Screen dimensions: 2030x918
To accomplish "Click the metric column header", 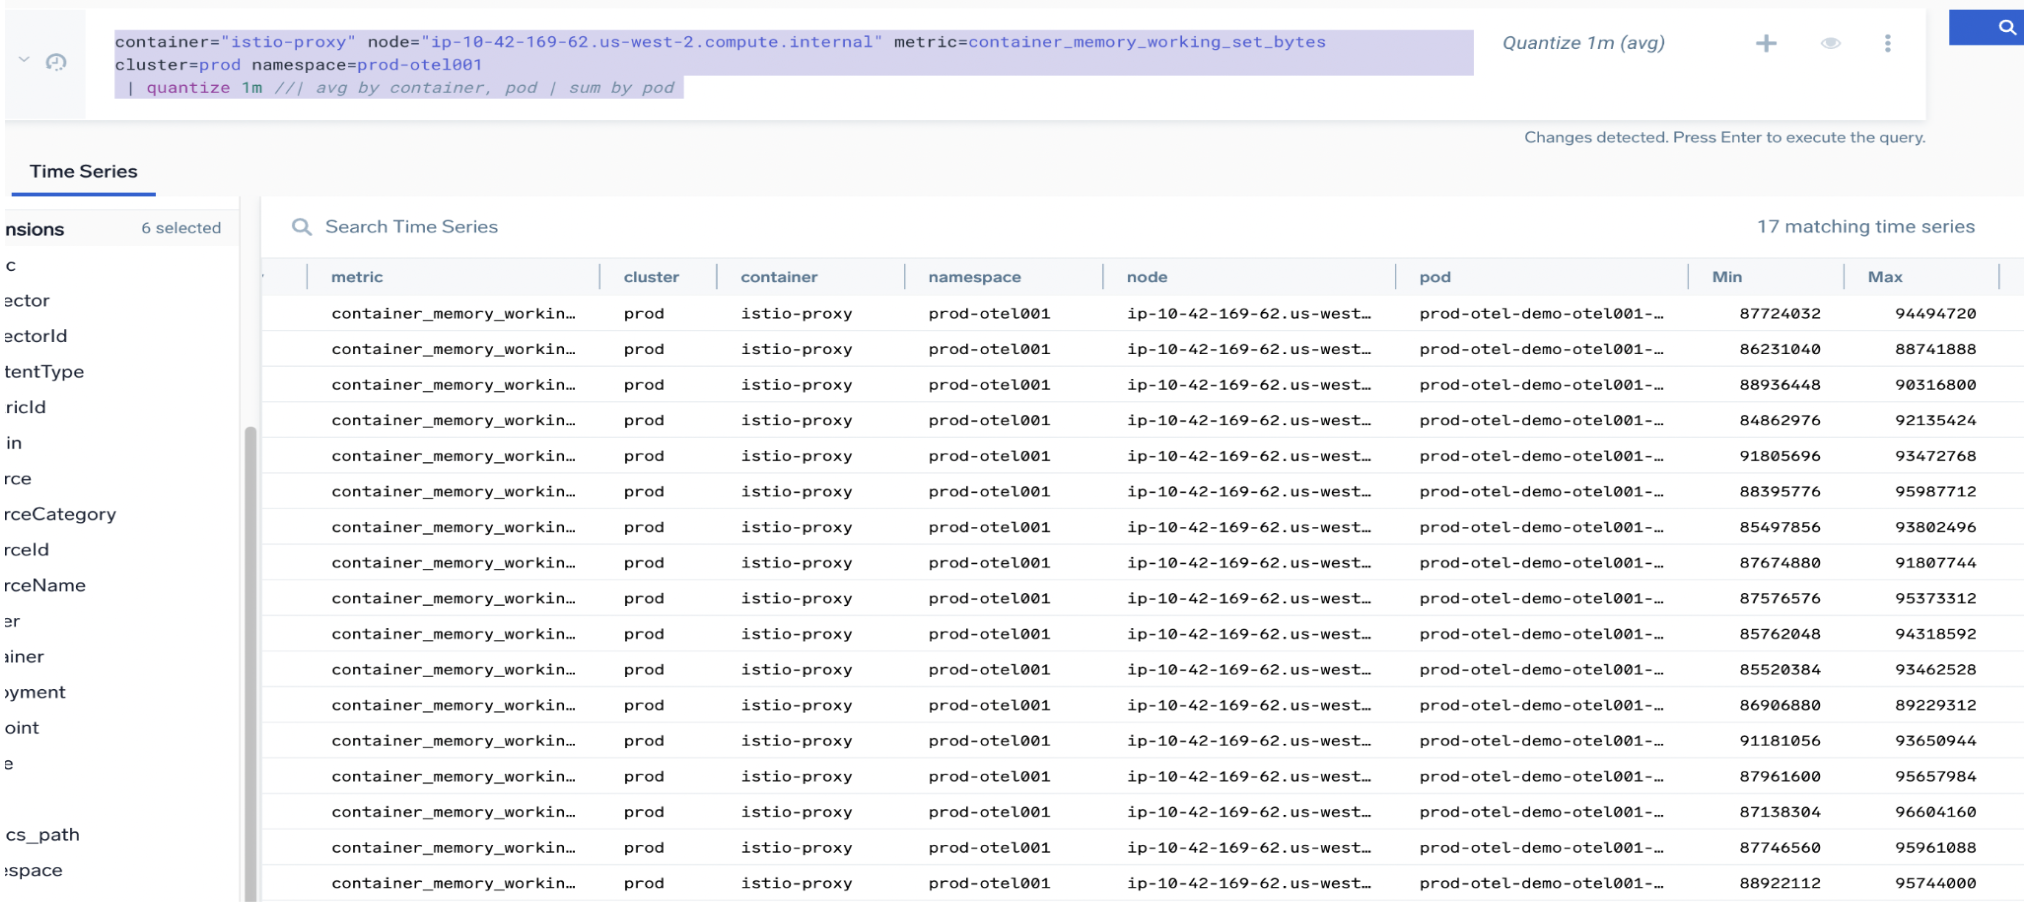I will point(357,277).
